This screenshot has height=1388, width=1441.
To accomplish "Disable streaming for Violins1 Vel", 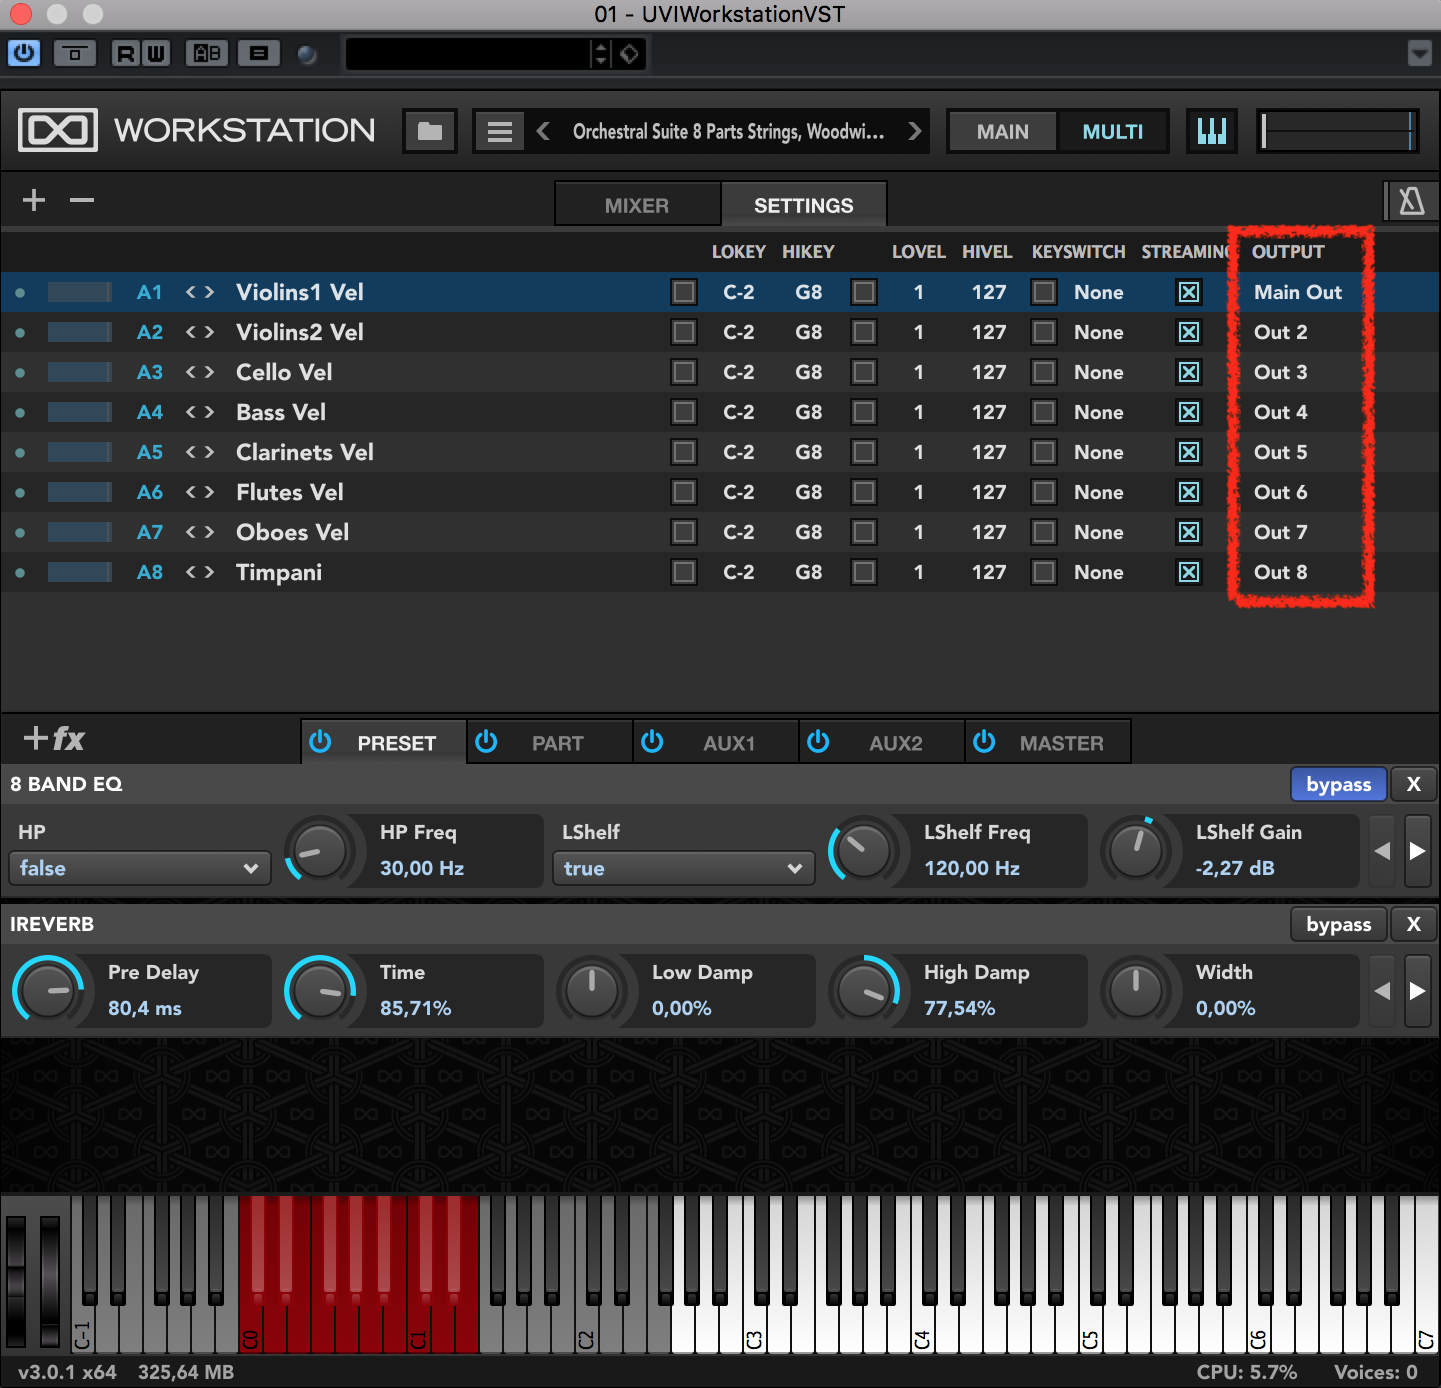I will [x=1189, y=292].
